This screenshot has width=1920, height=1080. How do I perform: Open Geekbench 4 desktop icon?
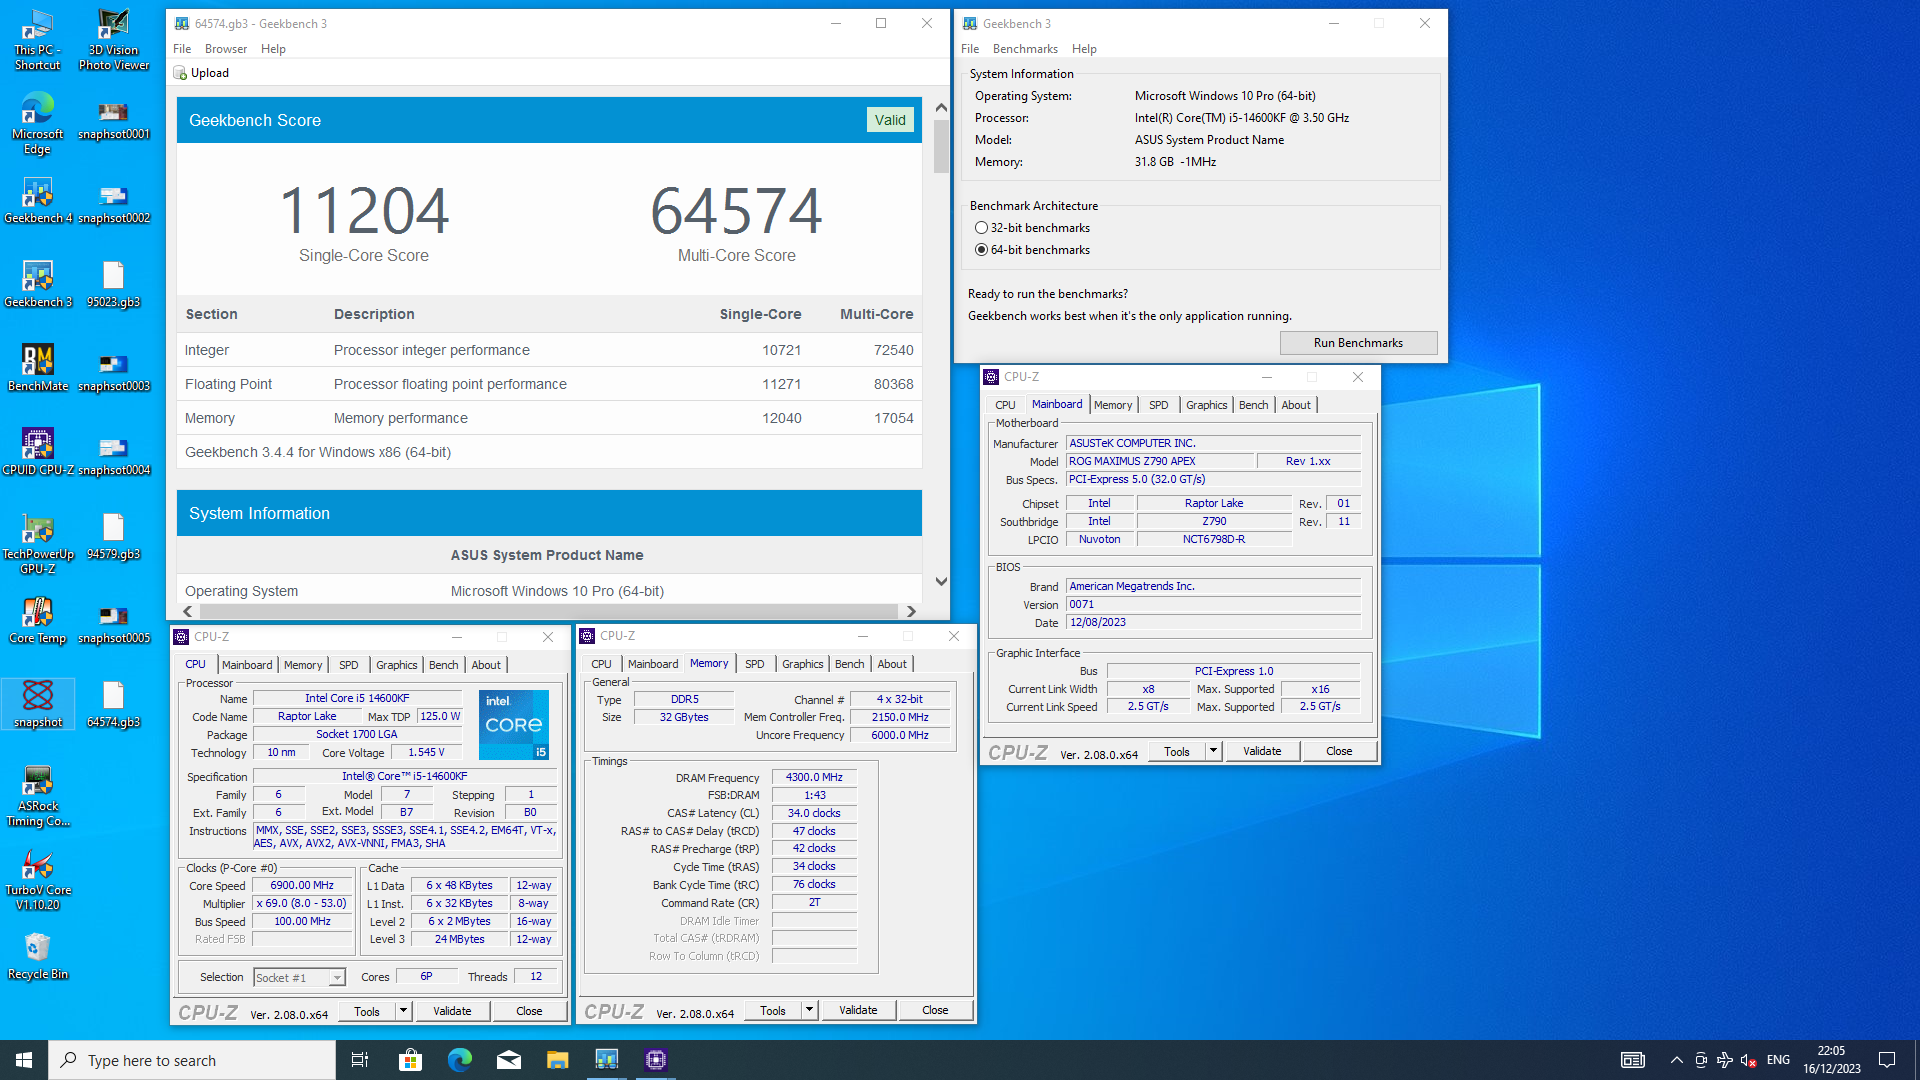[x=38, y=200]
